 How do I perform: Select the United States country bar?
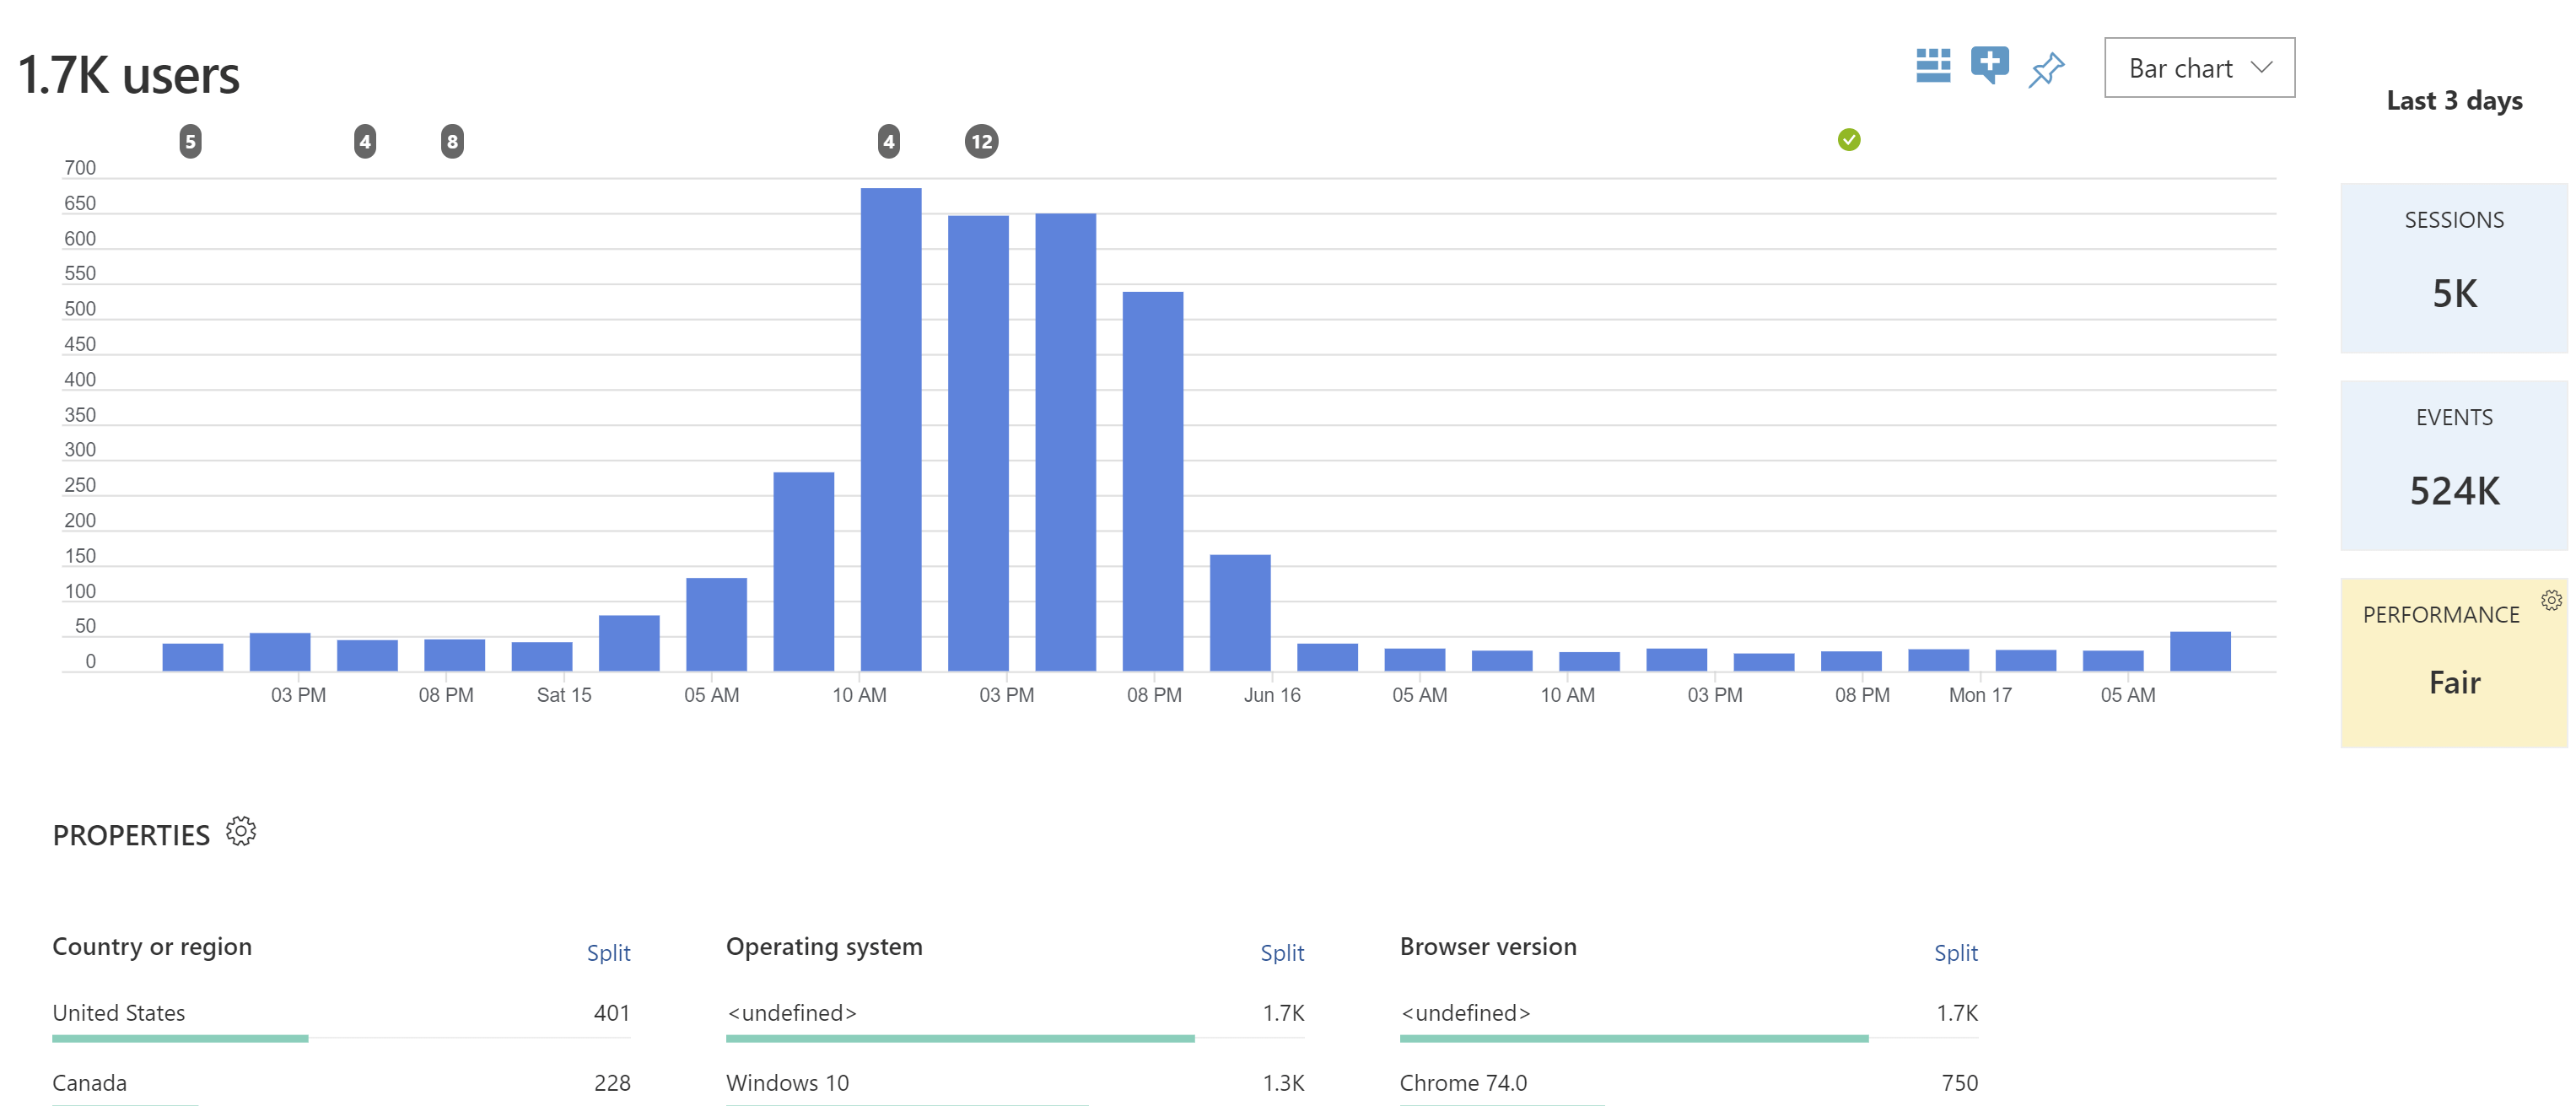180,1038
